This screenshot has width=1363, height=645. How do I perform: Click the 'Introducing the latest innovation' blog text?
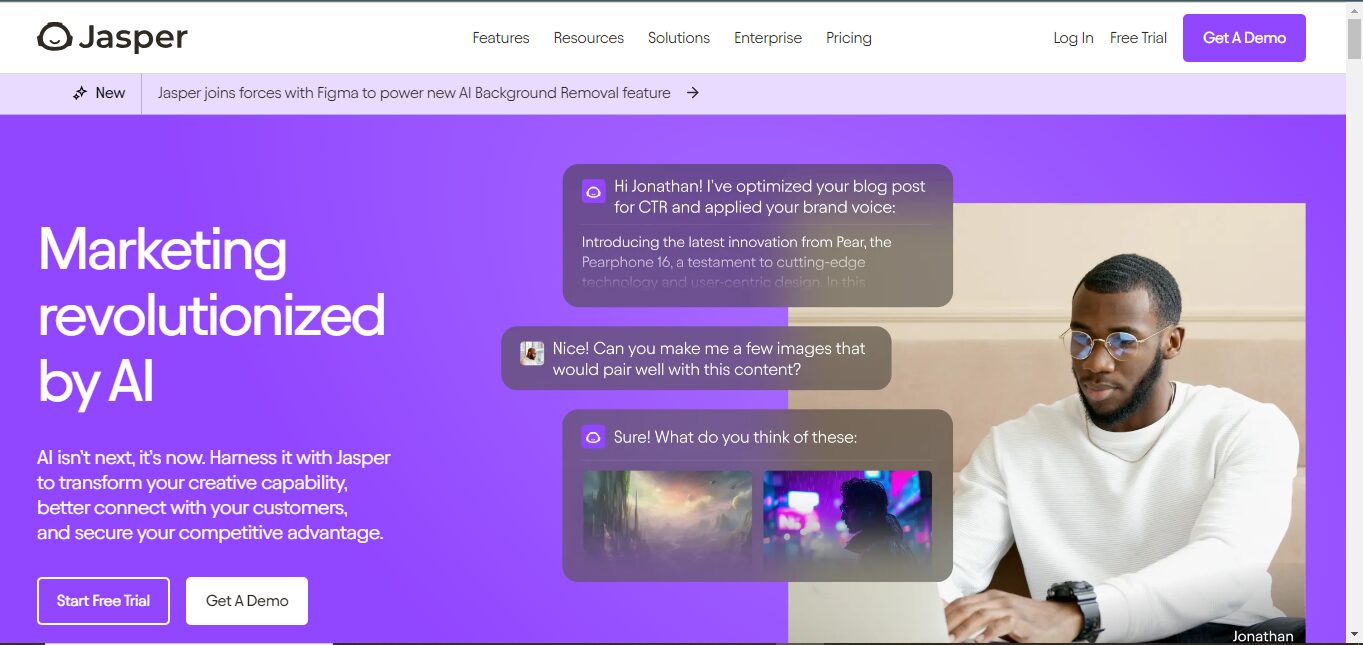pyautogui.click(x=737, y=262)
